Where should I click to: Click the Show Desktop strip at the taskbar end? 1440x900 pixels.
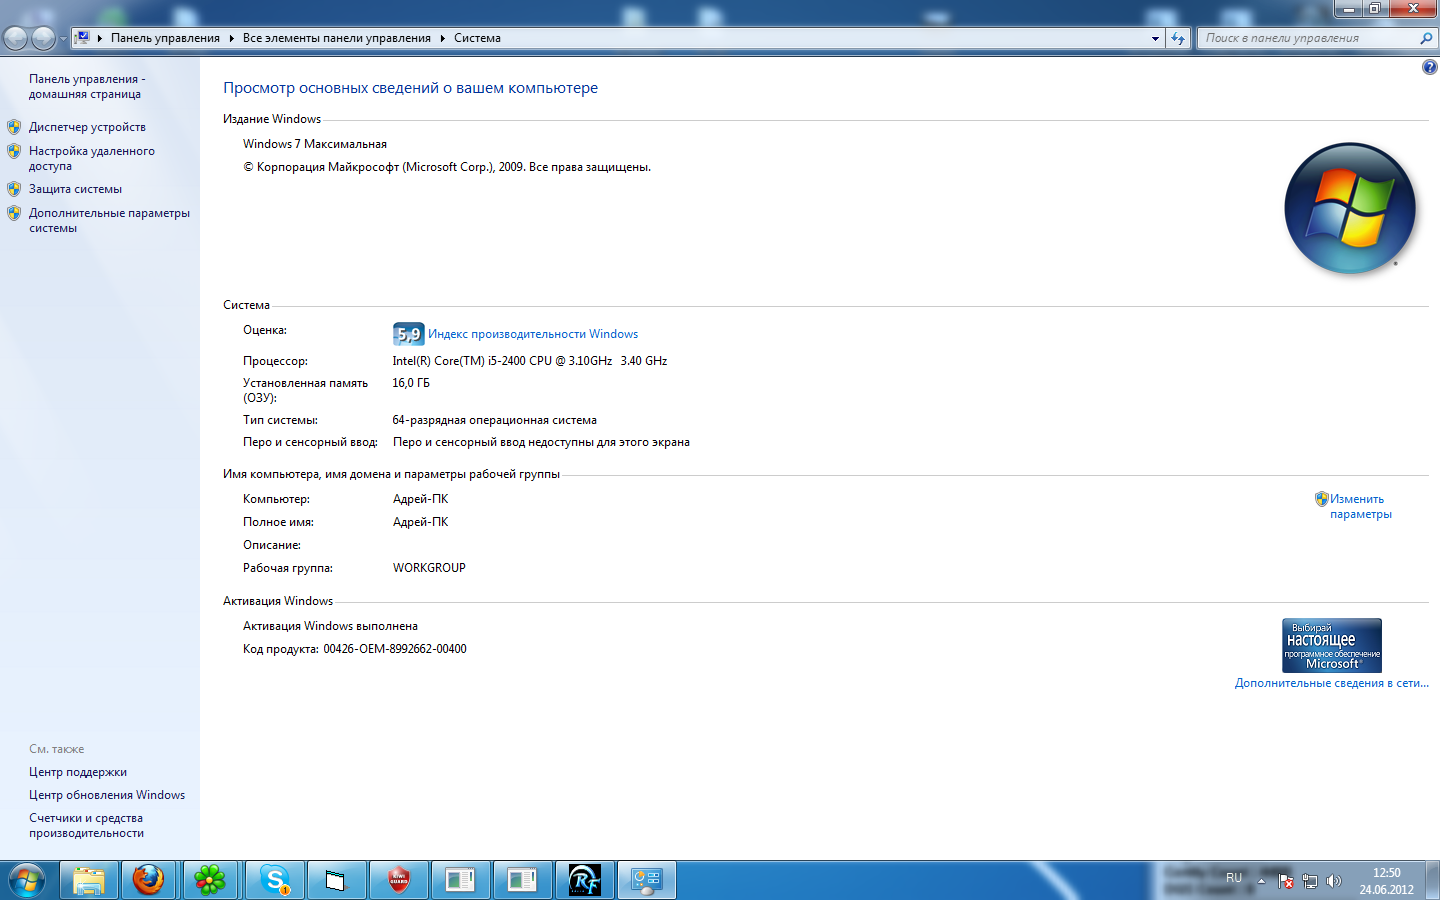click(1433, 880)
